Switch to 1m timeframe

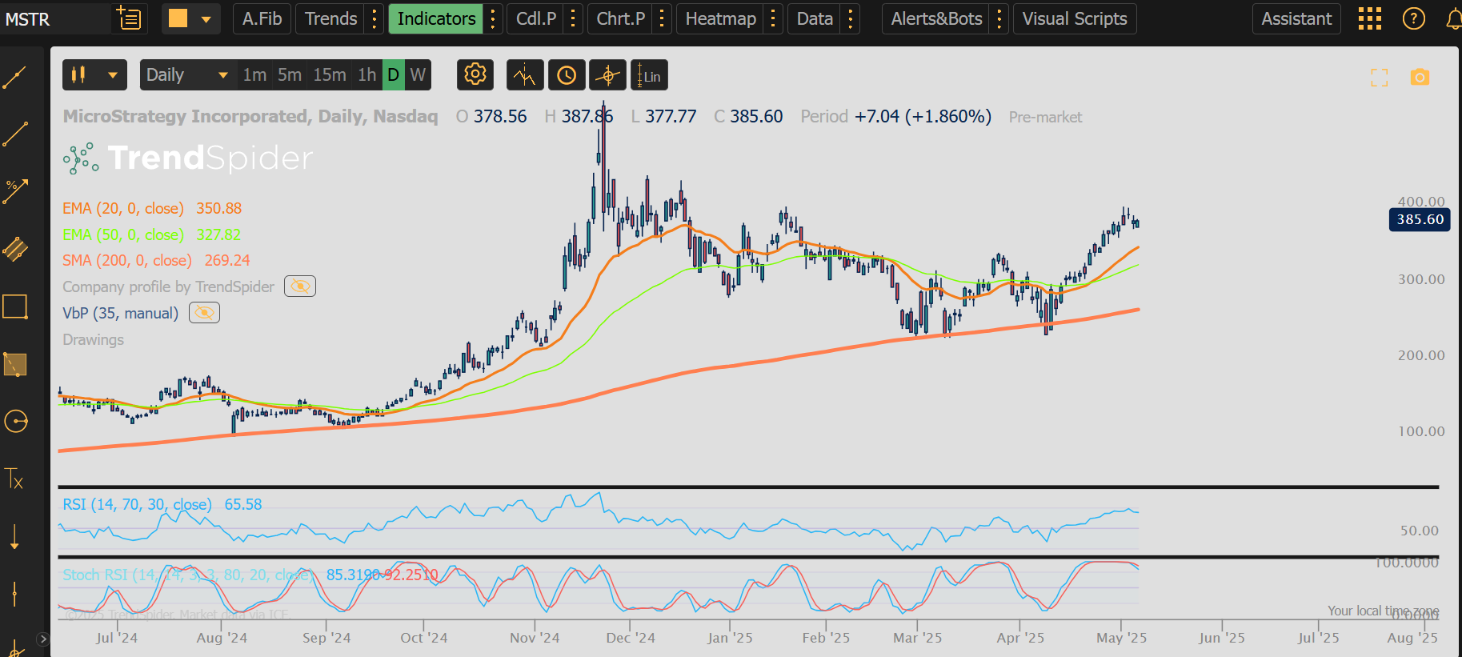pos(254,75)
